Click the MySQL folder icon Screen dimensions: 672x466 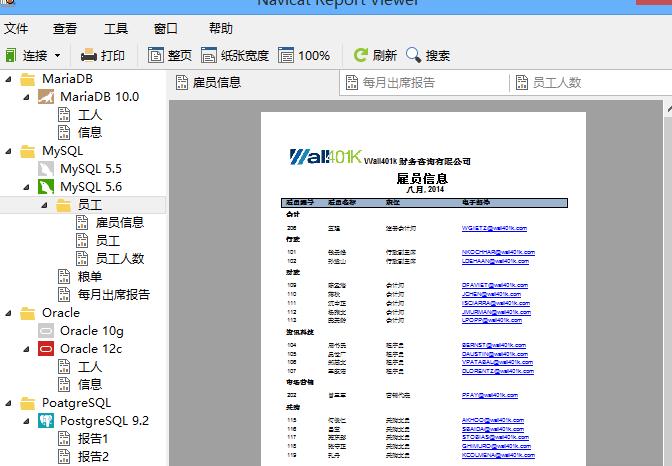click(x=27, y=151)
